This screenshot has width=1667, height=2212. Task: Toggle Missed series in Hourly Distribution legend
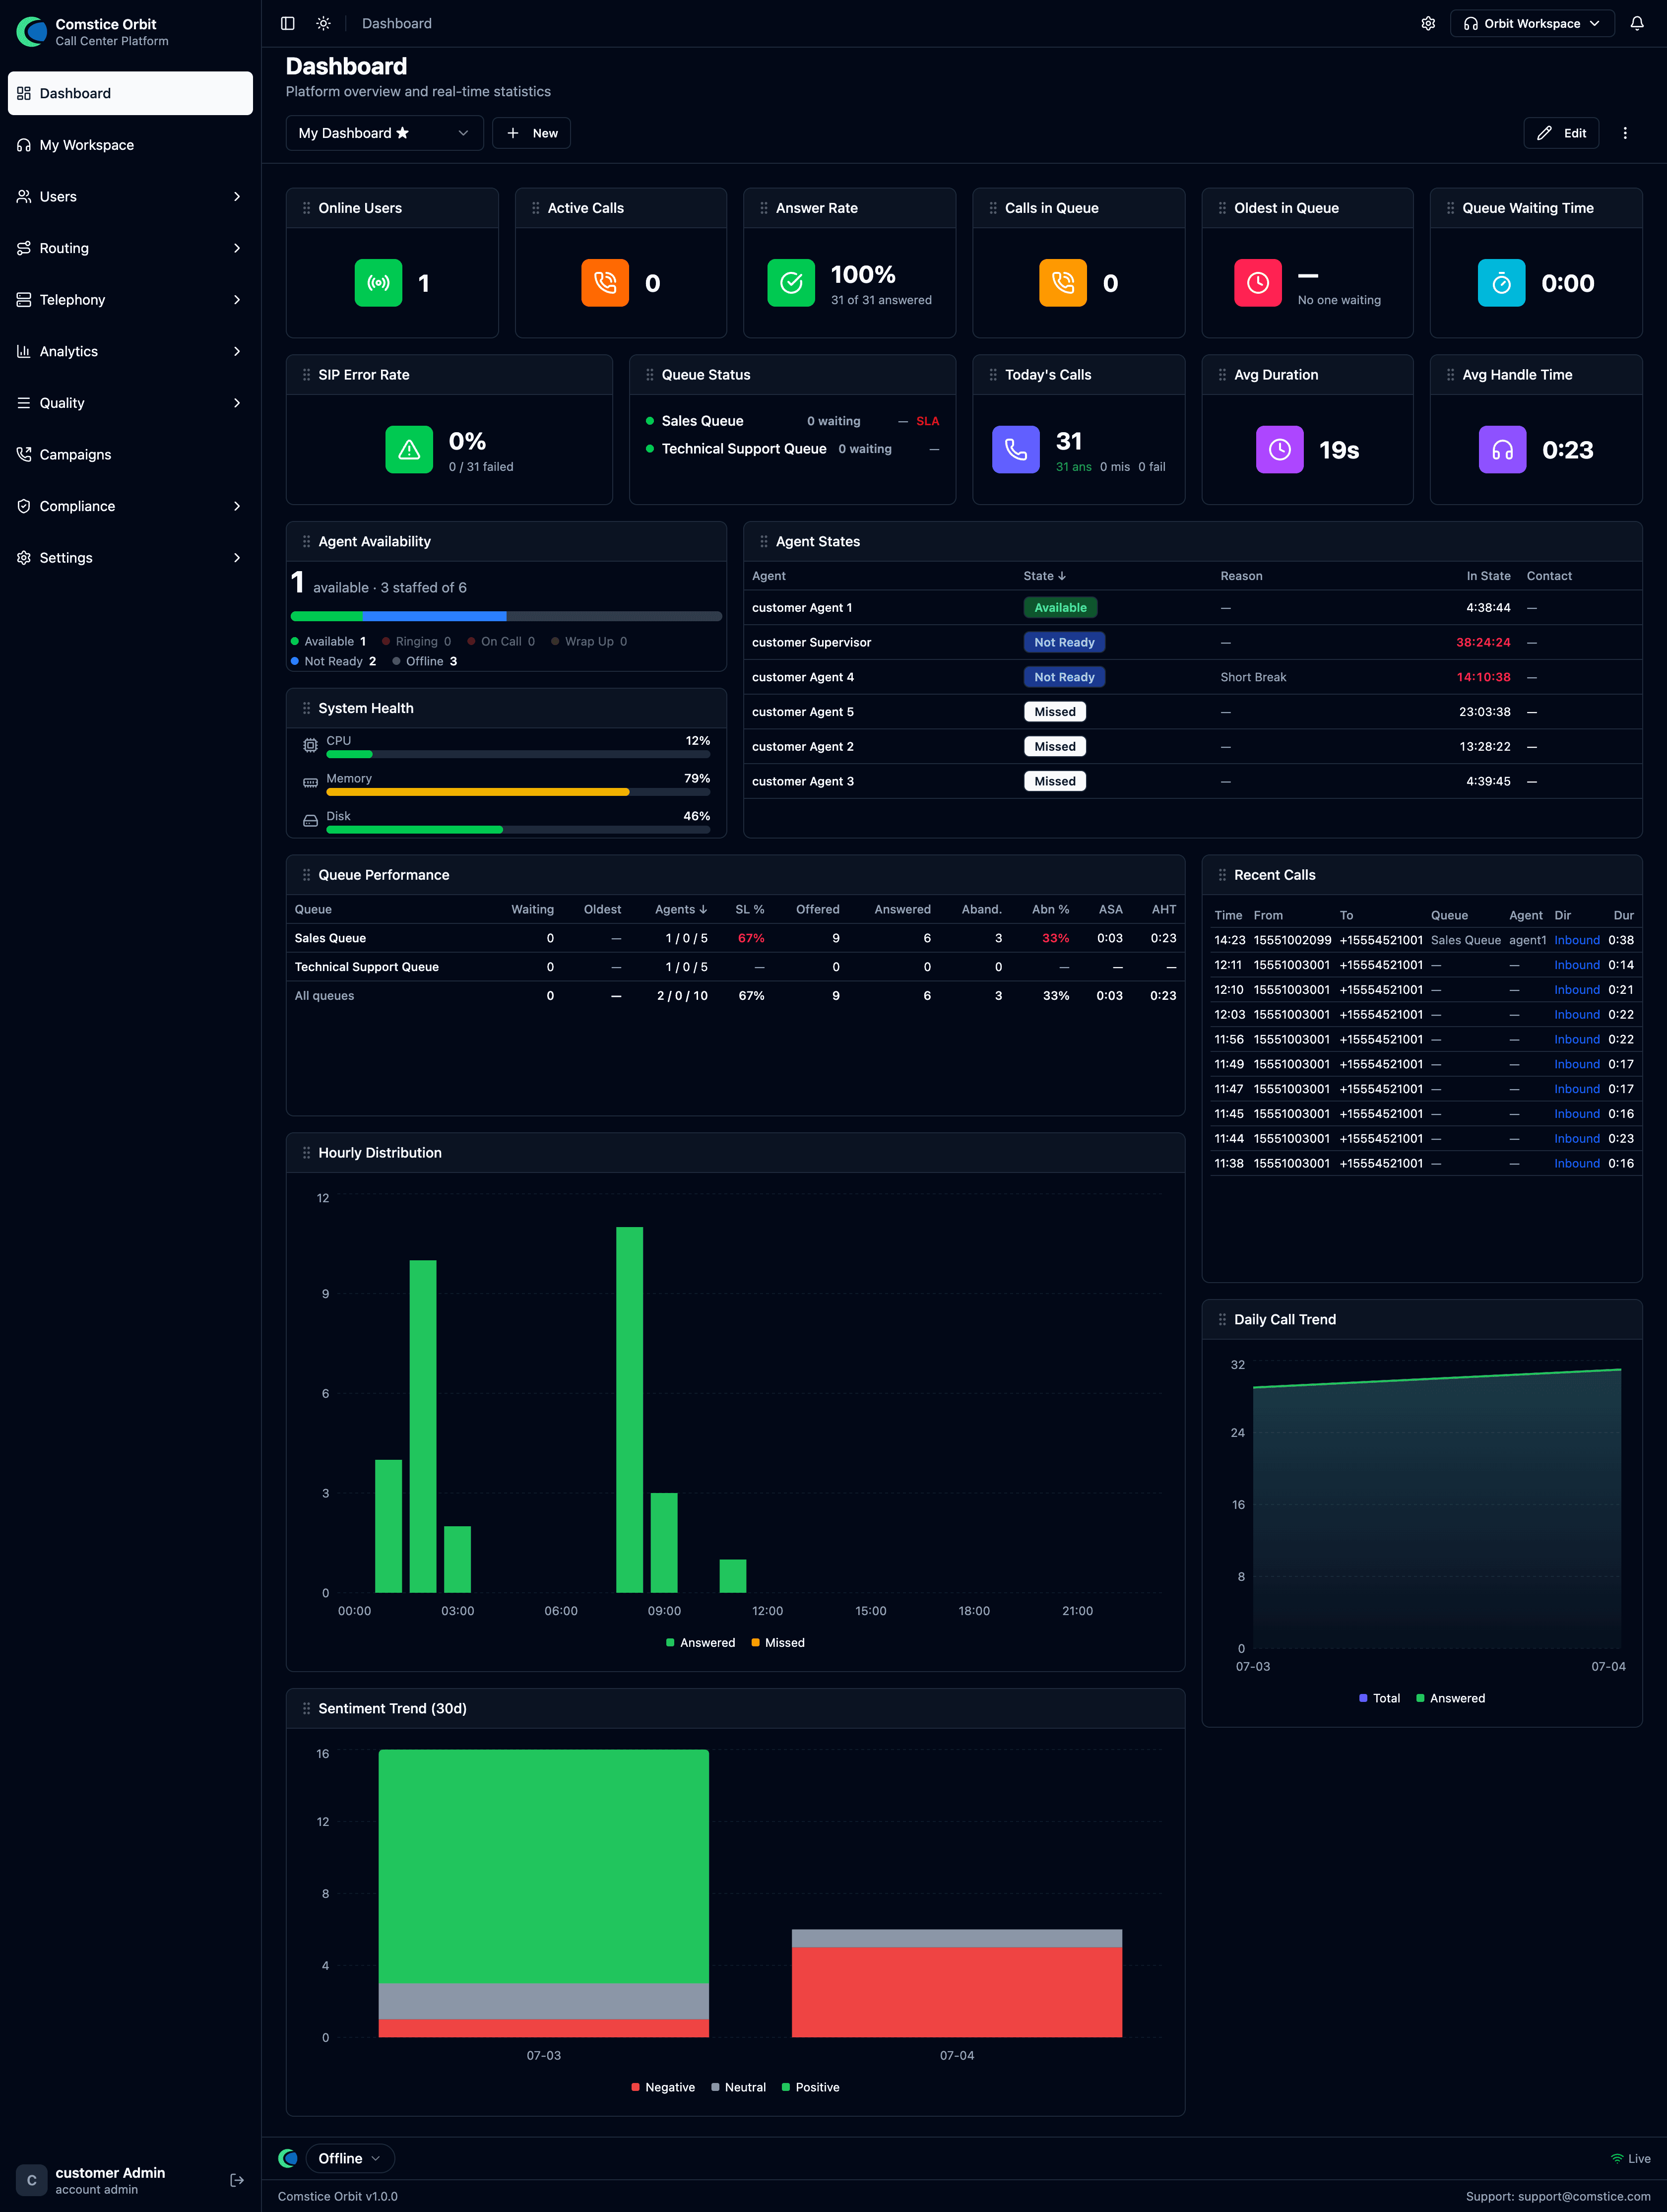[778, 1643]
